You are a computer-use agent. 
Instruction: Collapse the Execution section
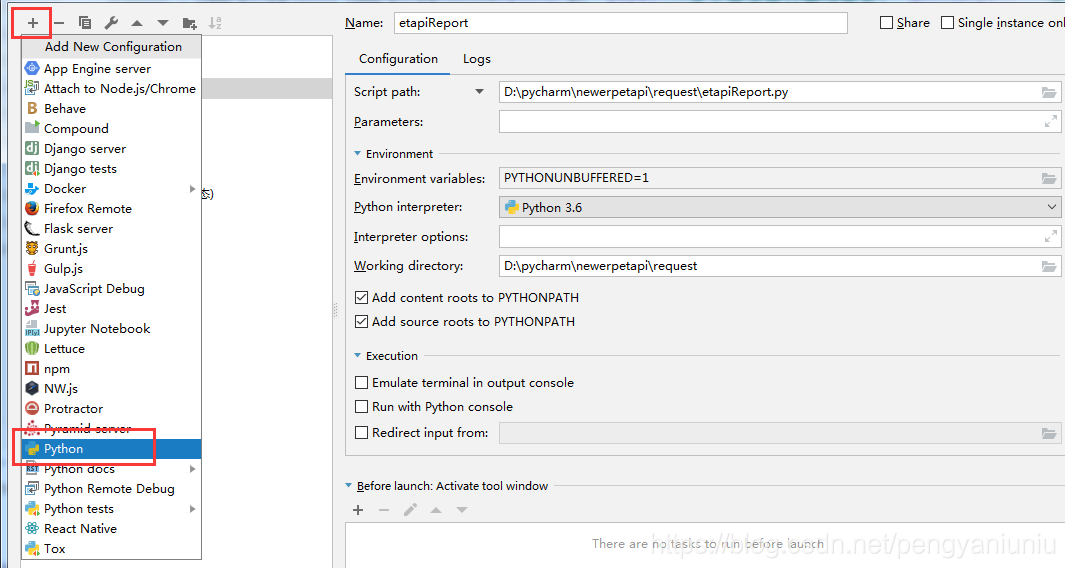click(358, 355)
